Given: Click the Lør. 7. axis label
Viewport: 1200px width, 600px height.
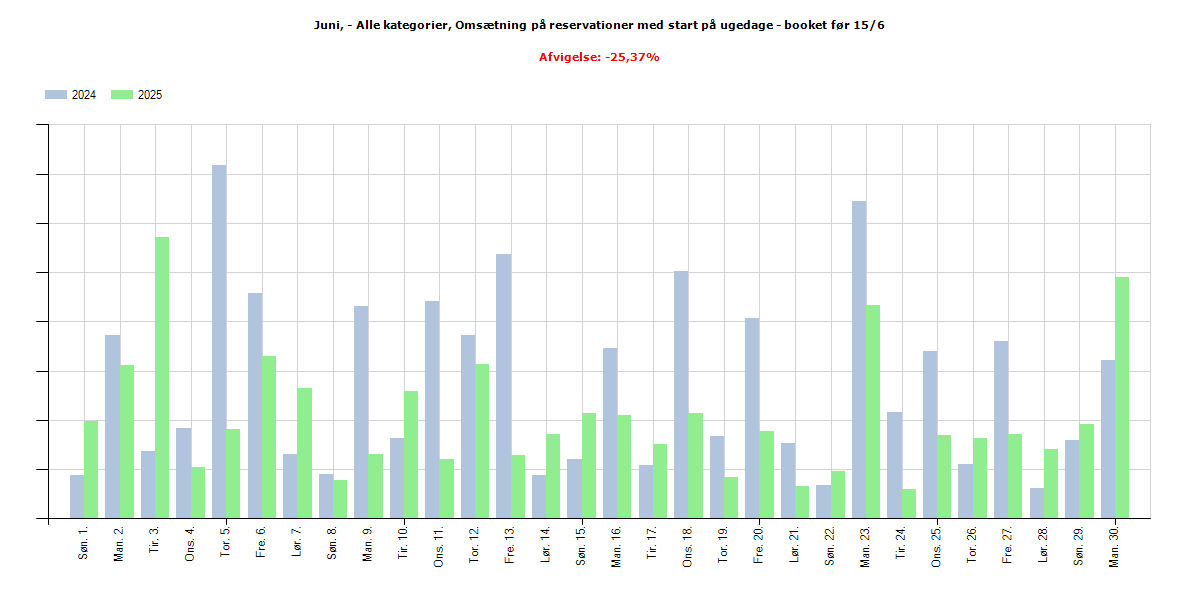Looking at the screenshot, I should tap(297, 540).
